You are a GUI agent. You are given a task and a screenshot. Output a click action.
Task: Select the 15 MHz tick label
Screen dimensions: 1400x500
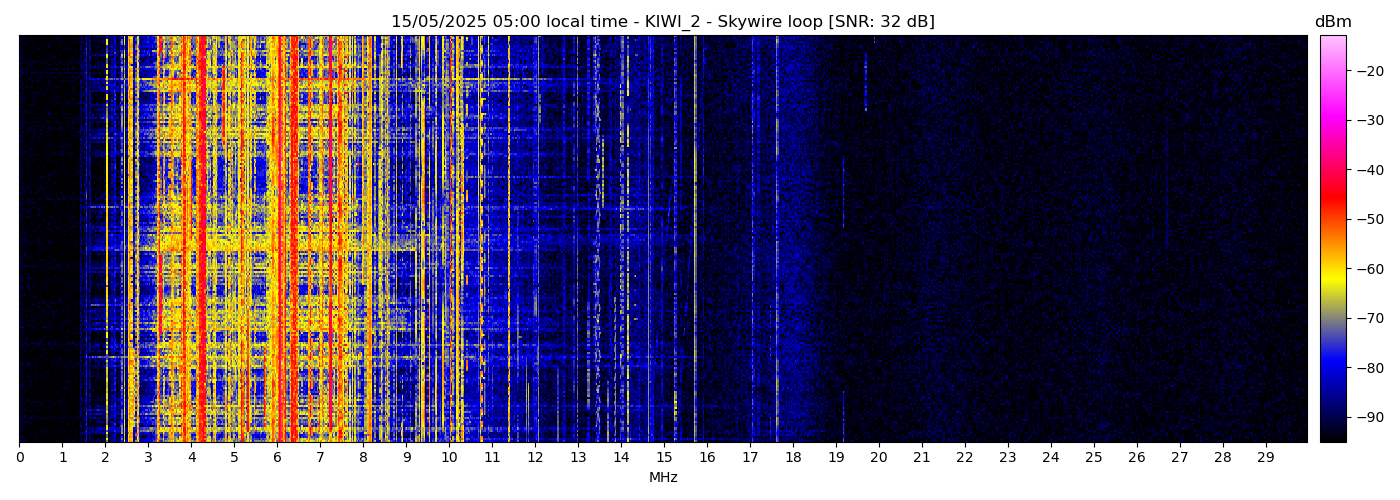664,457
